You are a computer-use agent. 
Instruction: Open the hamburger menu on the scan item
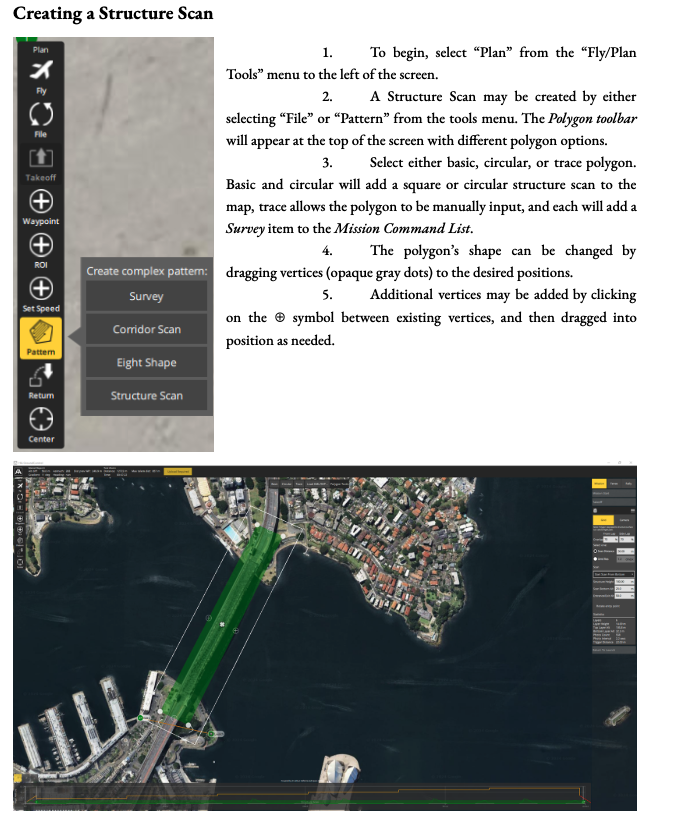click(x=633, y=510)
